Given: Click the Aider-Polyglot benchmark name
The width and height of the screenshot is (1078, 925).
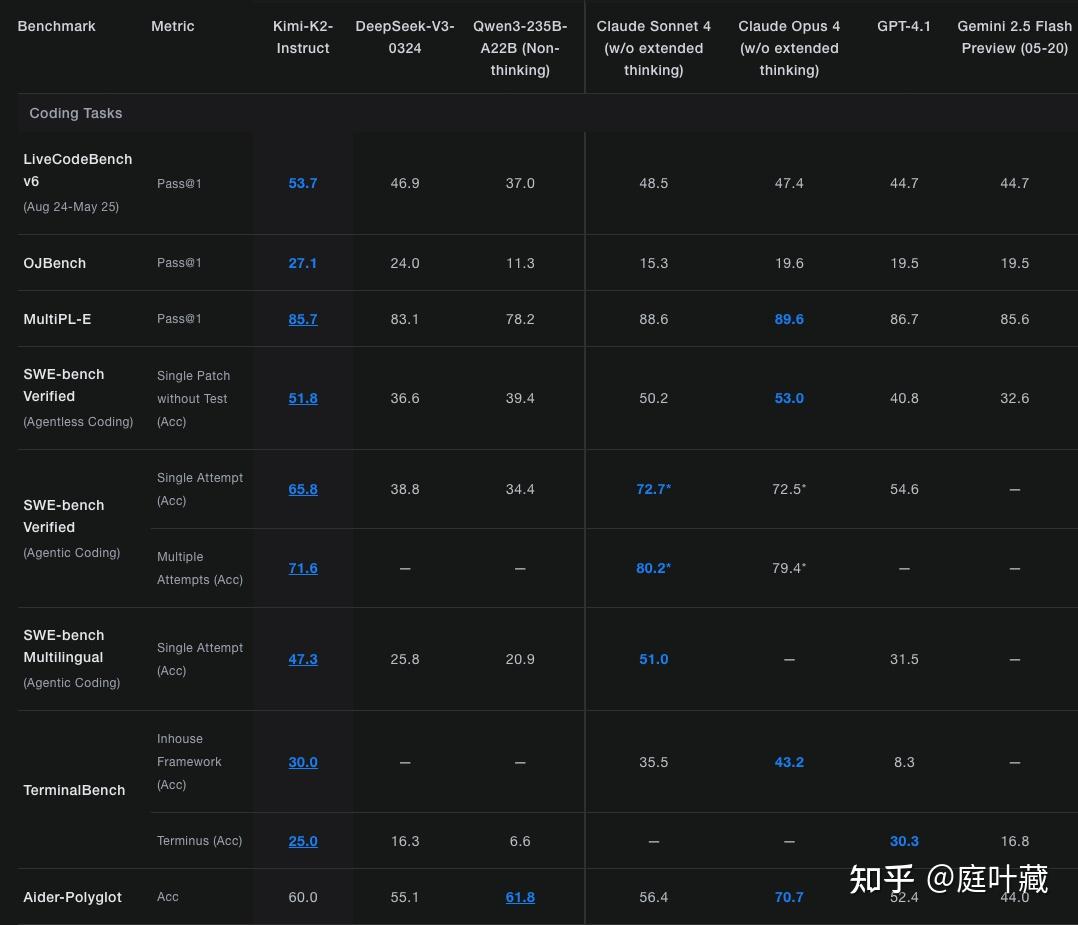Looking at the screenshot, I should click(x=72, y=897).
